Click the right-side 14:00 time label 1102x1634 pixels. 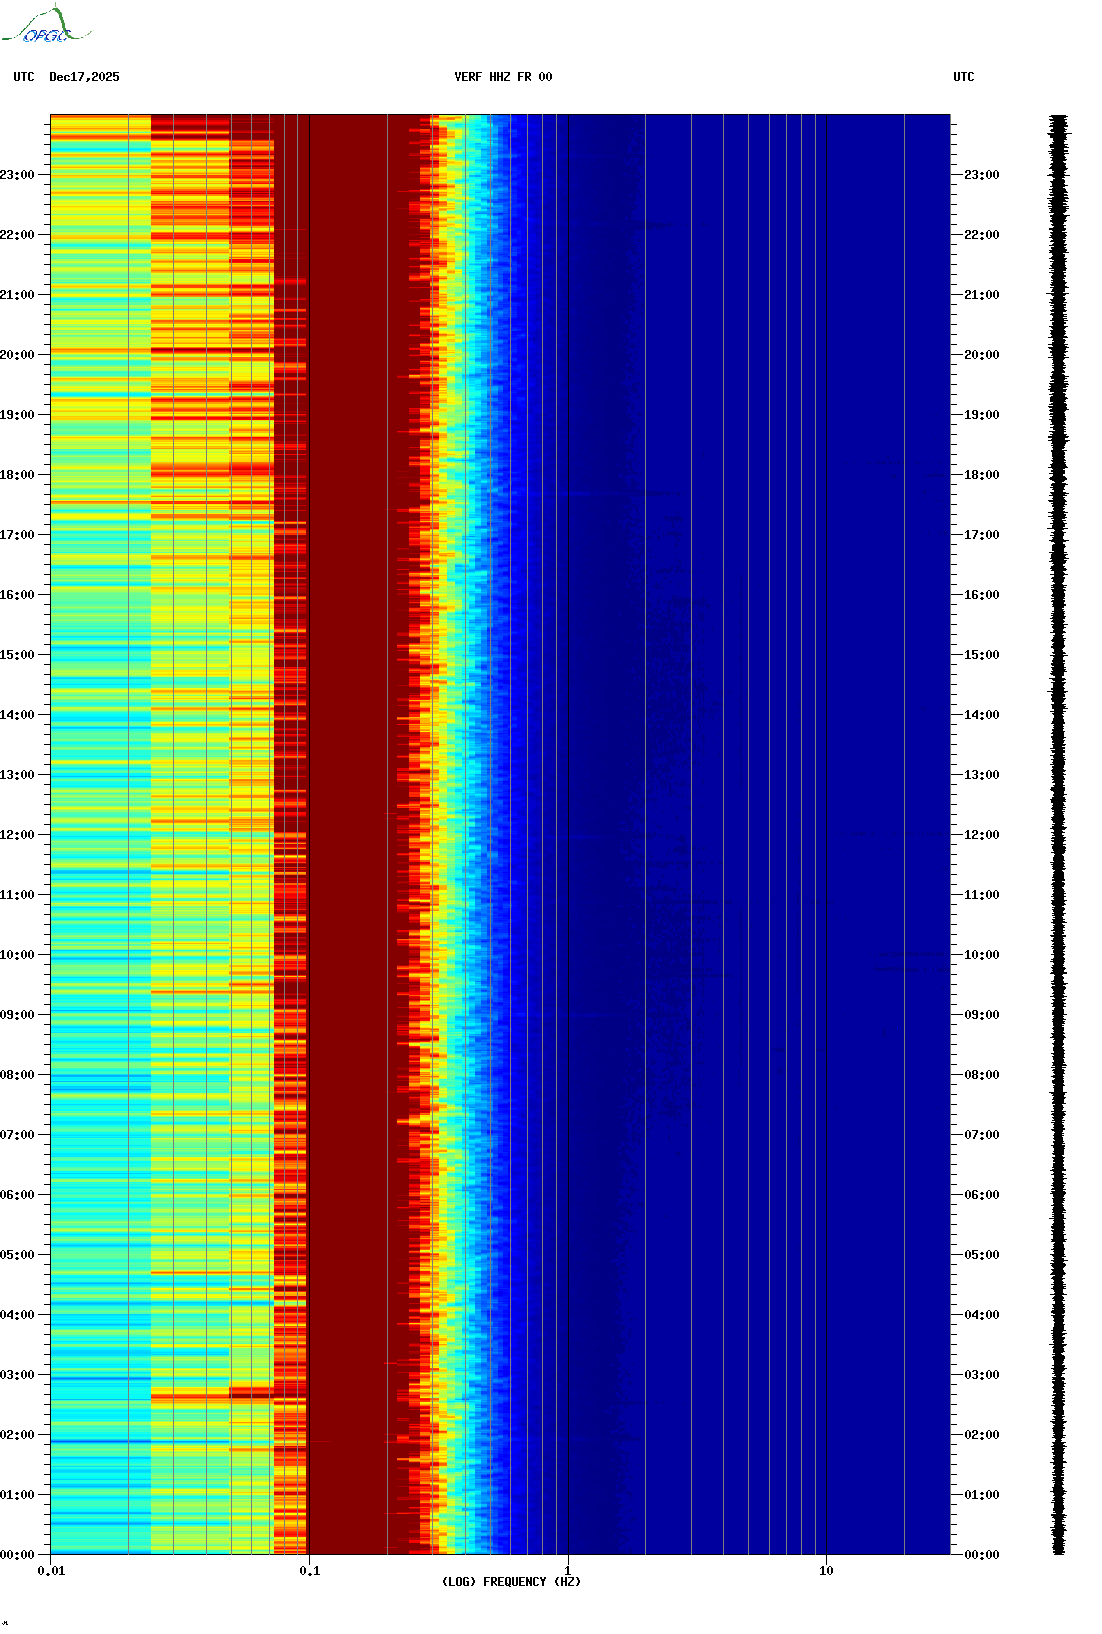point(982,715)
